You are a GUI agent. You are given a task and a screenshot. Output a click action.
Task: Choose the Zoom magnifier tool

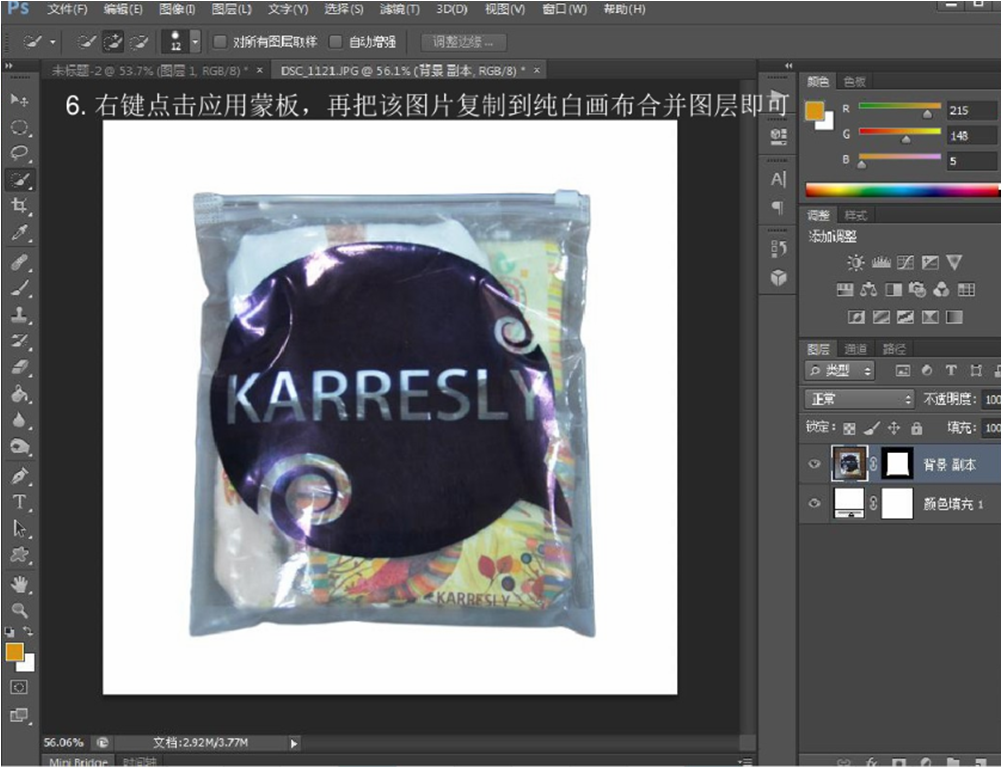19,609
